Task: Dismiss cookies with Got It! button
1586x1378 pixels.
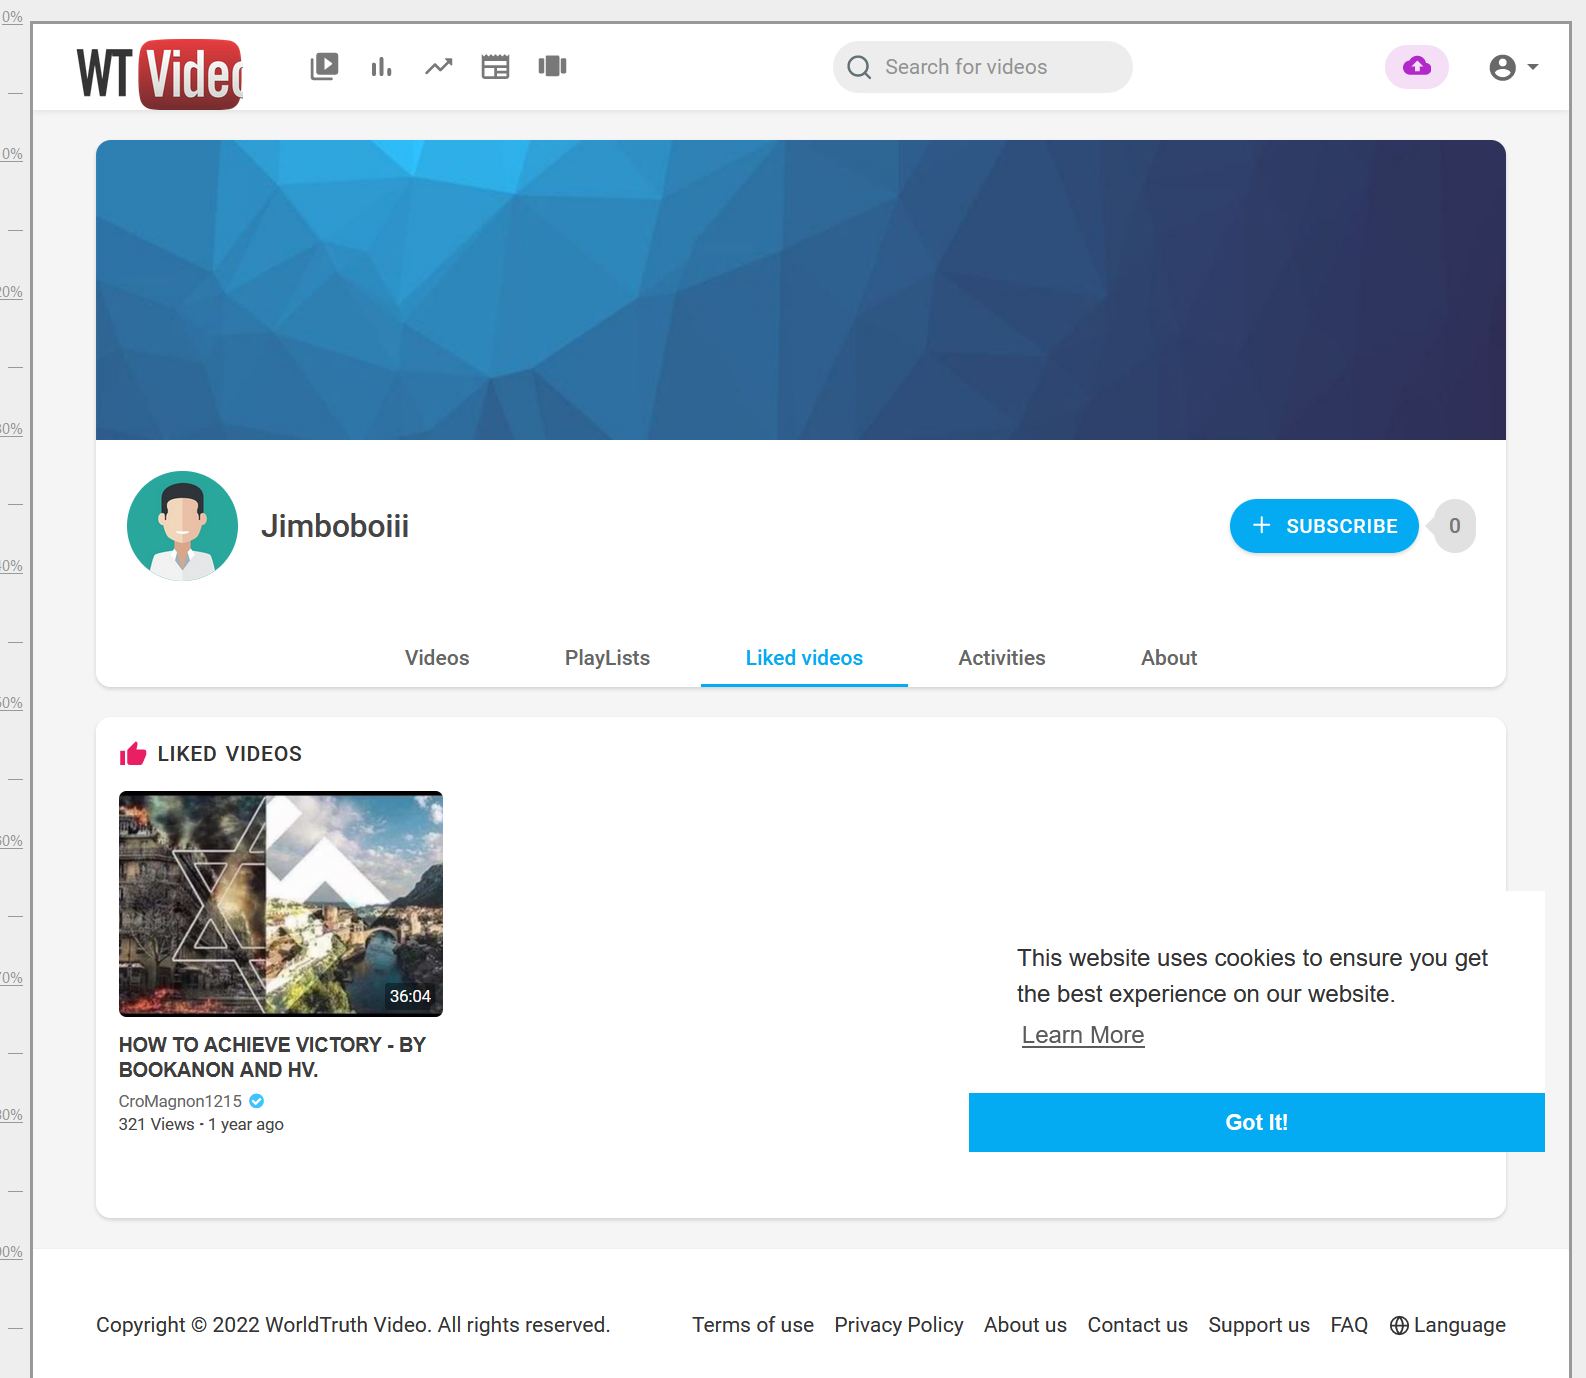Action: pos(1257,1122)
